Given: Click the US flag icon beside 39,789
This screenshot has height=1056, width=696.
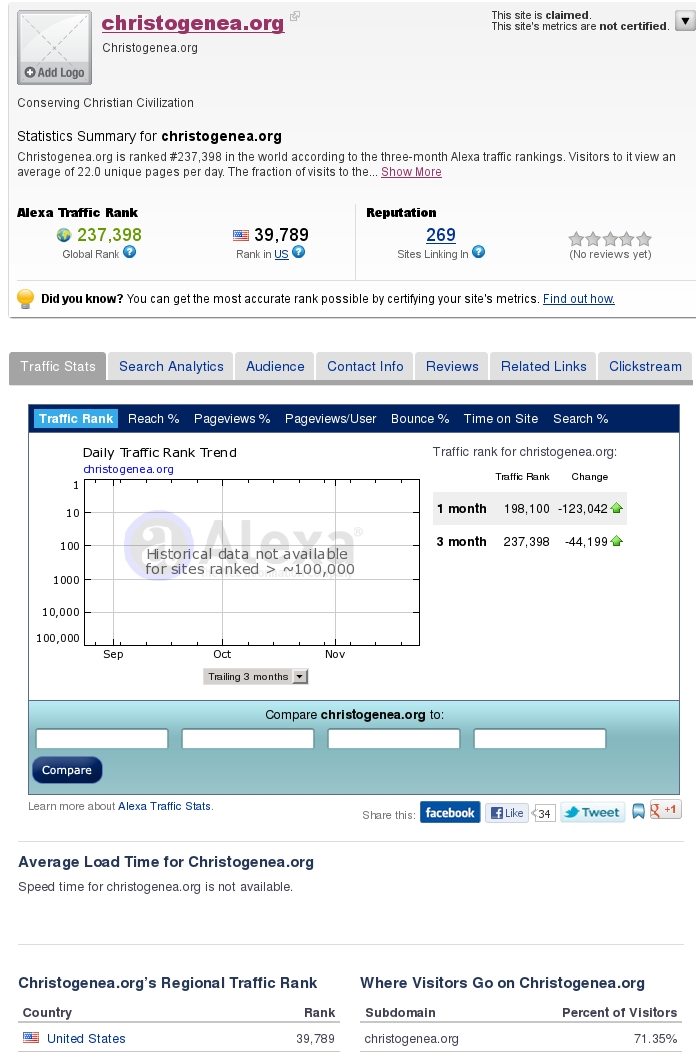Looking at the screenshot, I should [x=241, y=235].
